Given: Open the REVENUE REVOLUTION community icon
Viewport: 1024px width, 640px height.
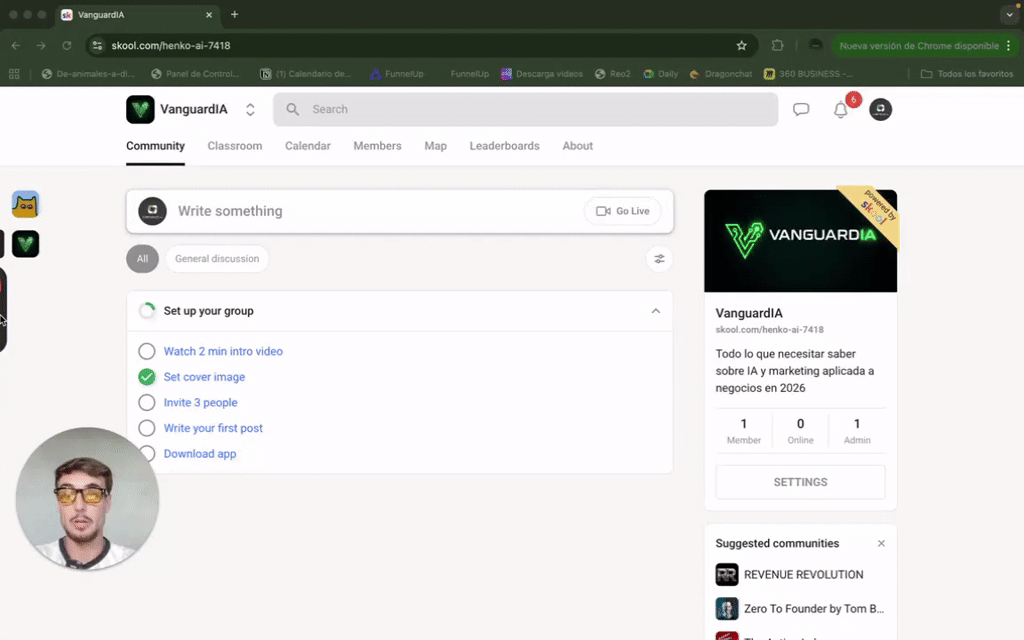Looking at the screenshot, I should (x=727, y=575).
